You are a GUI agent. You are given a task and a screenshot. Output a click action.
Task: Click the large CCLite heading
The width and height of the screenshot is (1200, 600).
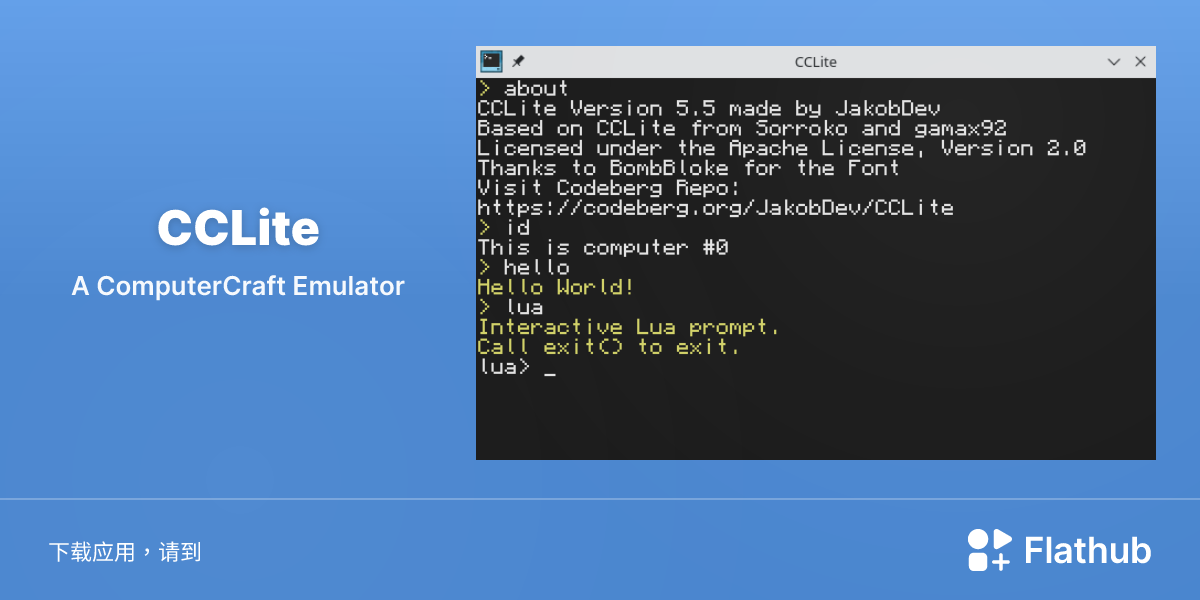238,229
